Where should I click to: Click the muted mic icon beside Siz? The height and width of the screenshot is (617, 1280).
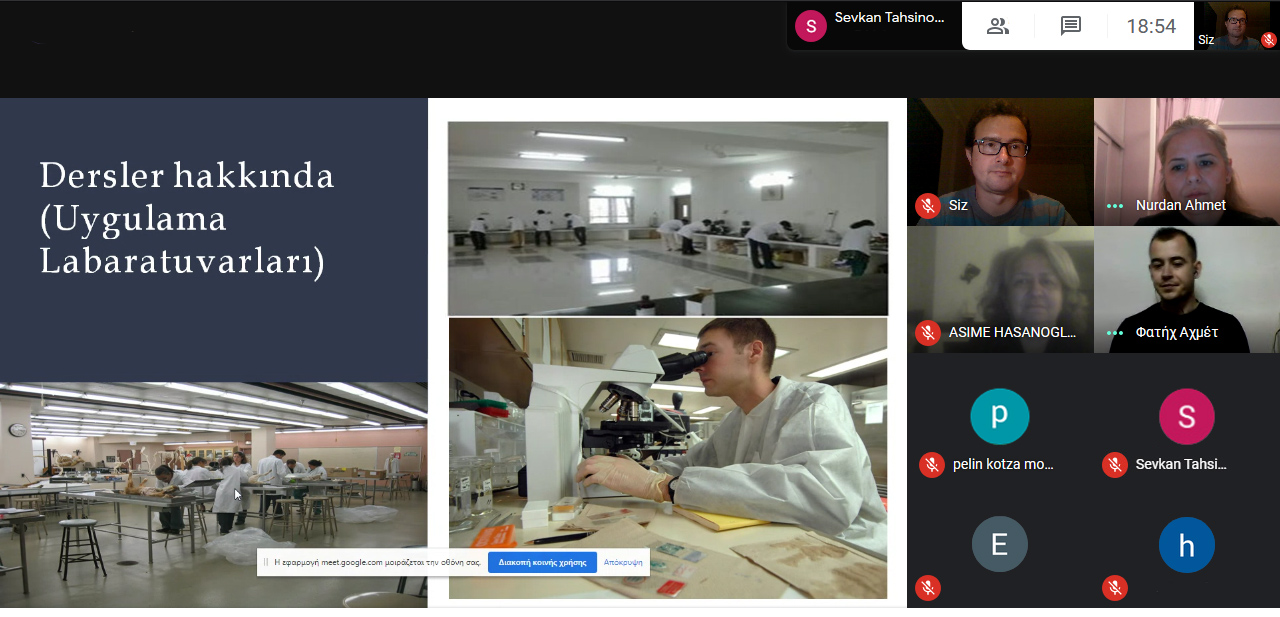pyautogui.click(x=928, y=206)
